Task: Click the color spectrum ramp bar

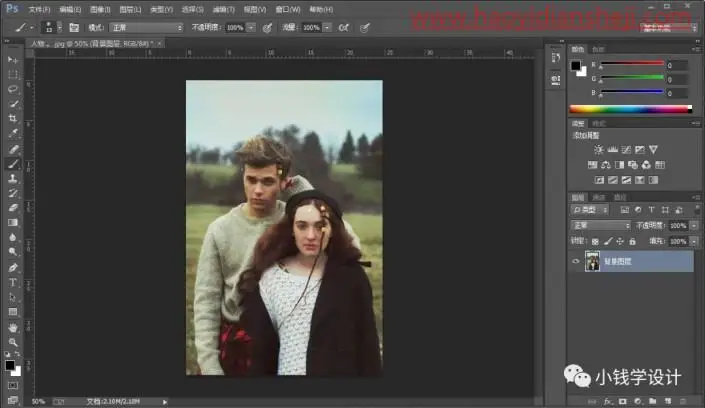Action: [x=631, y=108]
